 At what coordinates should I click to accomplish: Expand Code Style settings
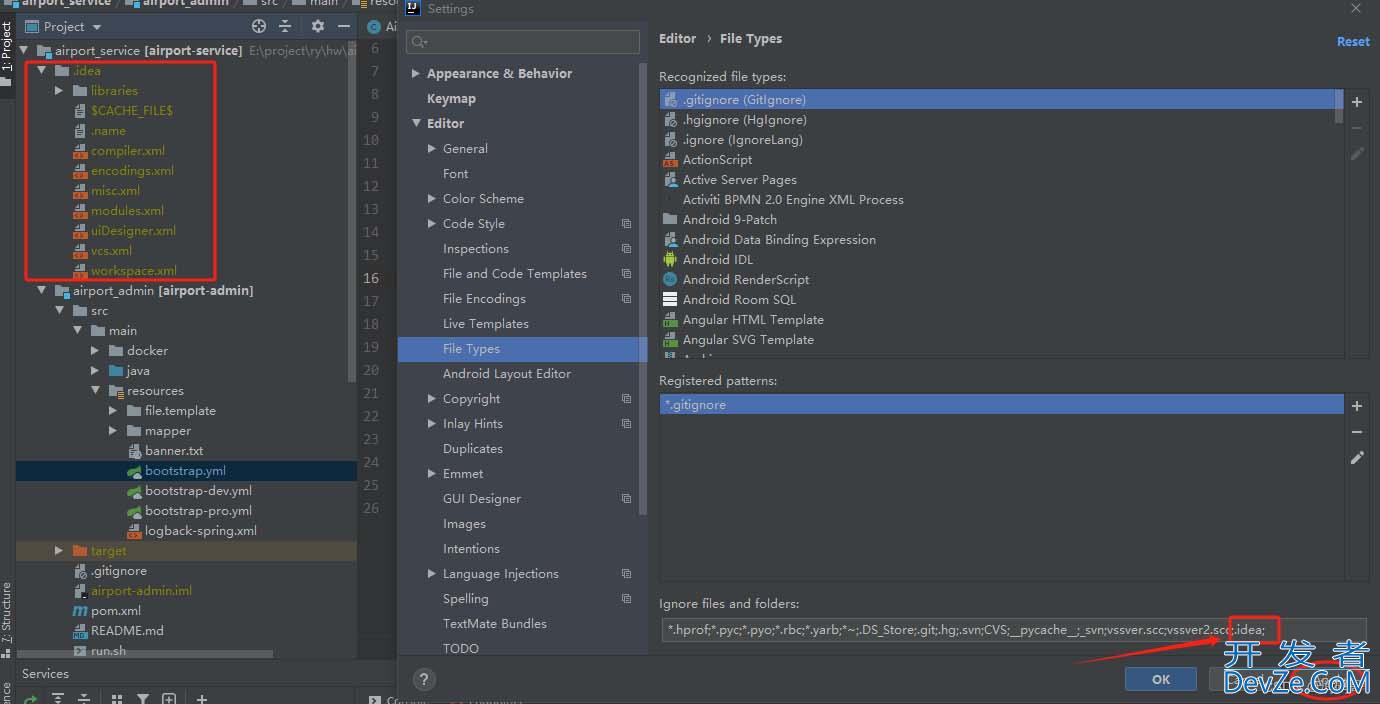(432, 224)
